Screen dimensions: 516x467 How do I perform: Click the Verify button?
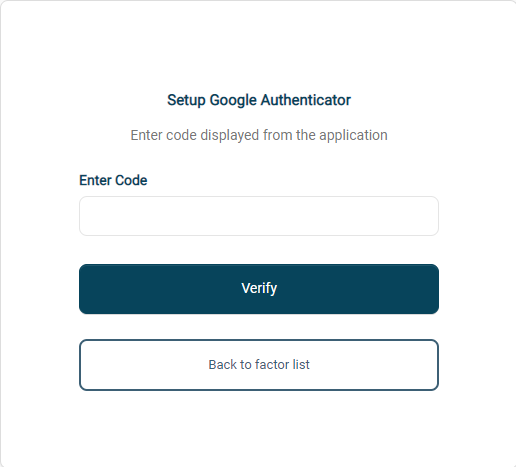(x=259, y=289)
